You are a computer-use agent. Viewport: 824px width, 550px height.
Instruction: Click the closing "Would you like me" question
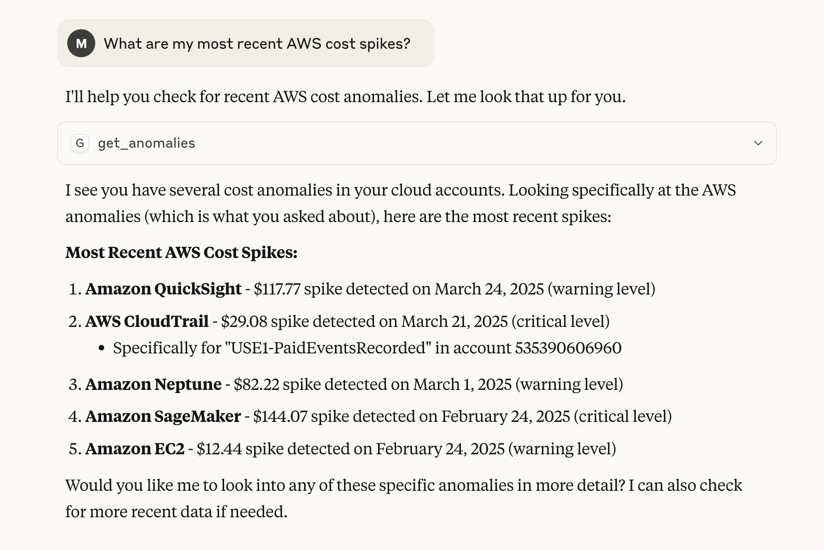click(403, 485)
